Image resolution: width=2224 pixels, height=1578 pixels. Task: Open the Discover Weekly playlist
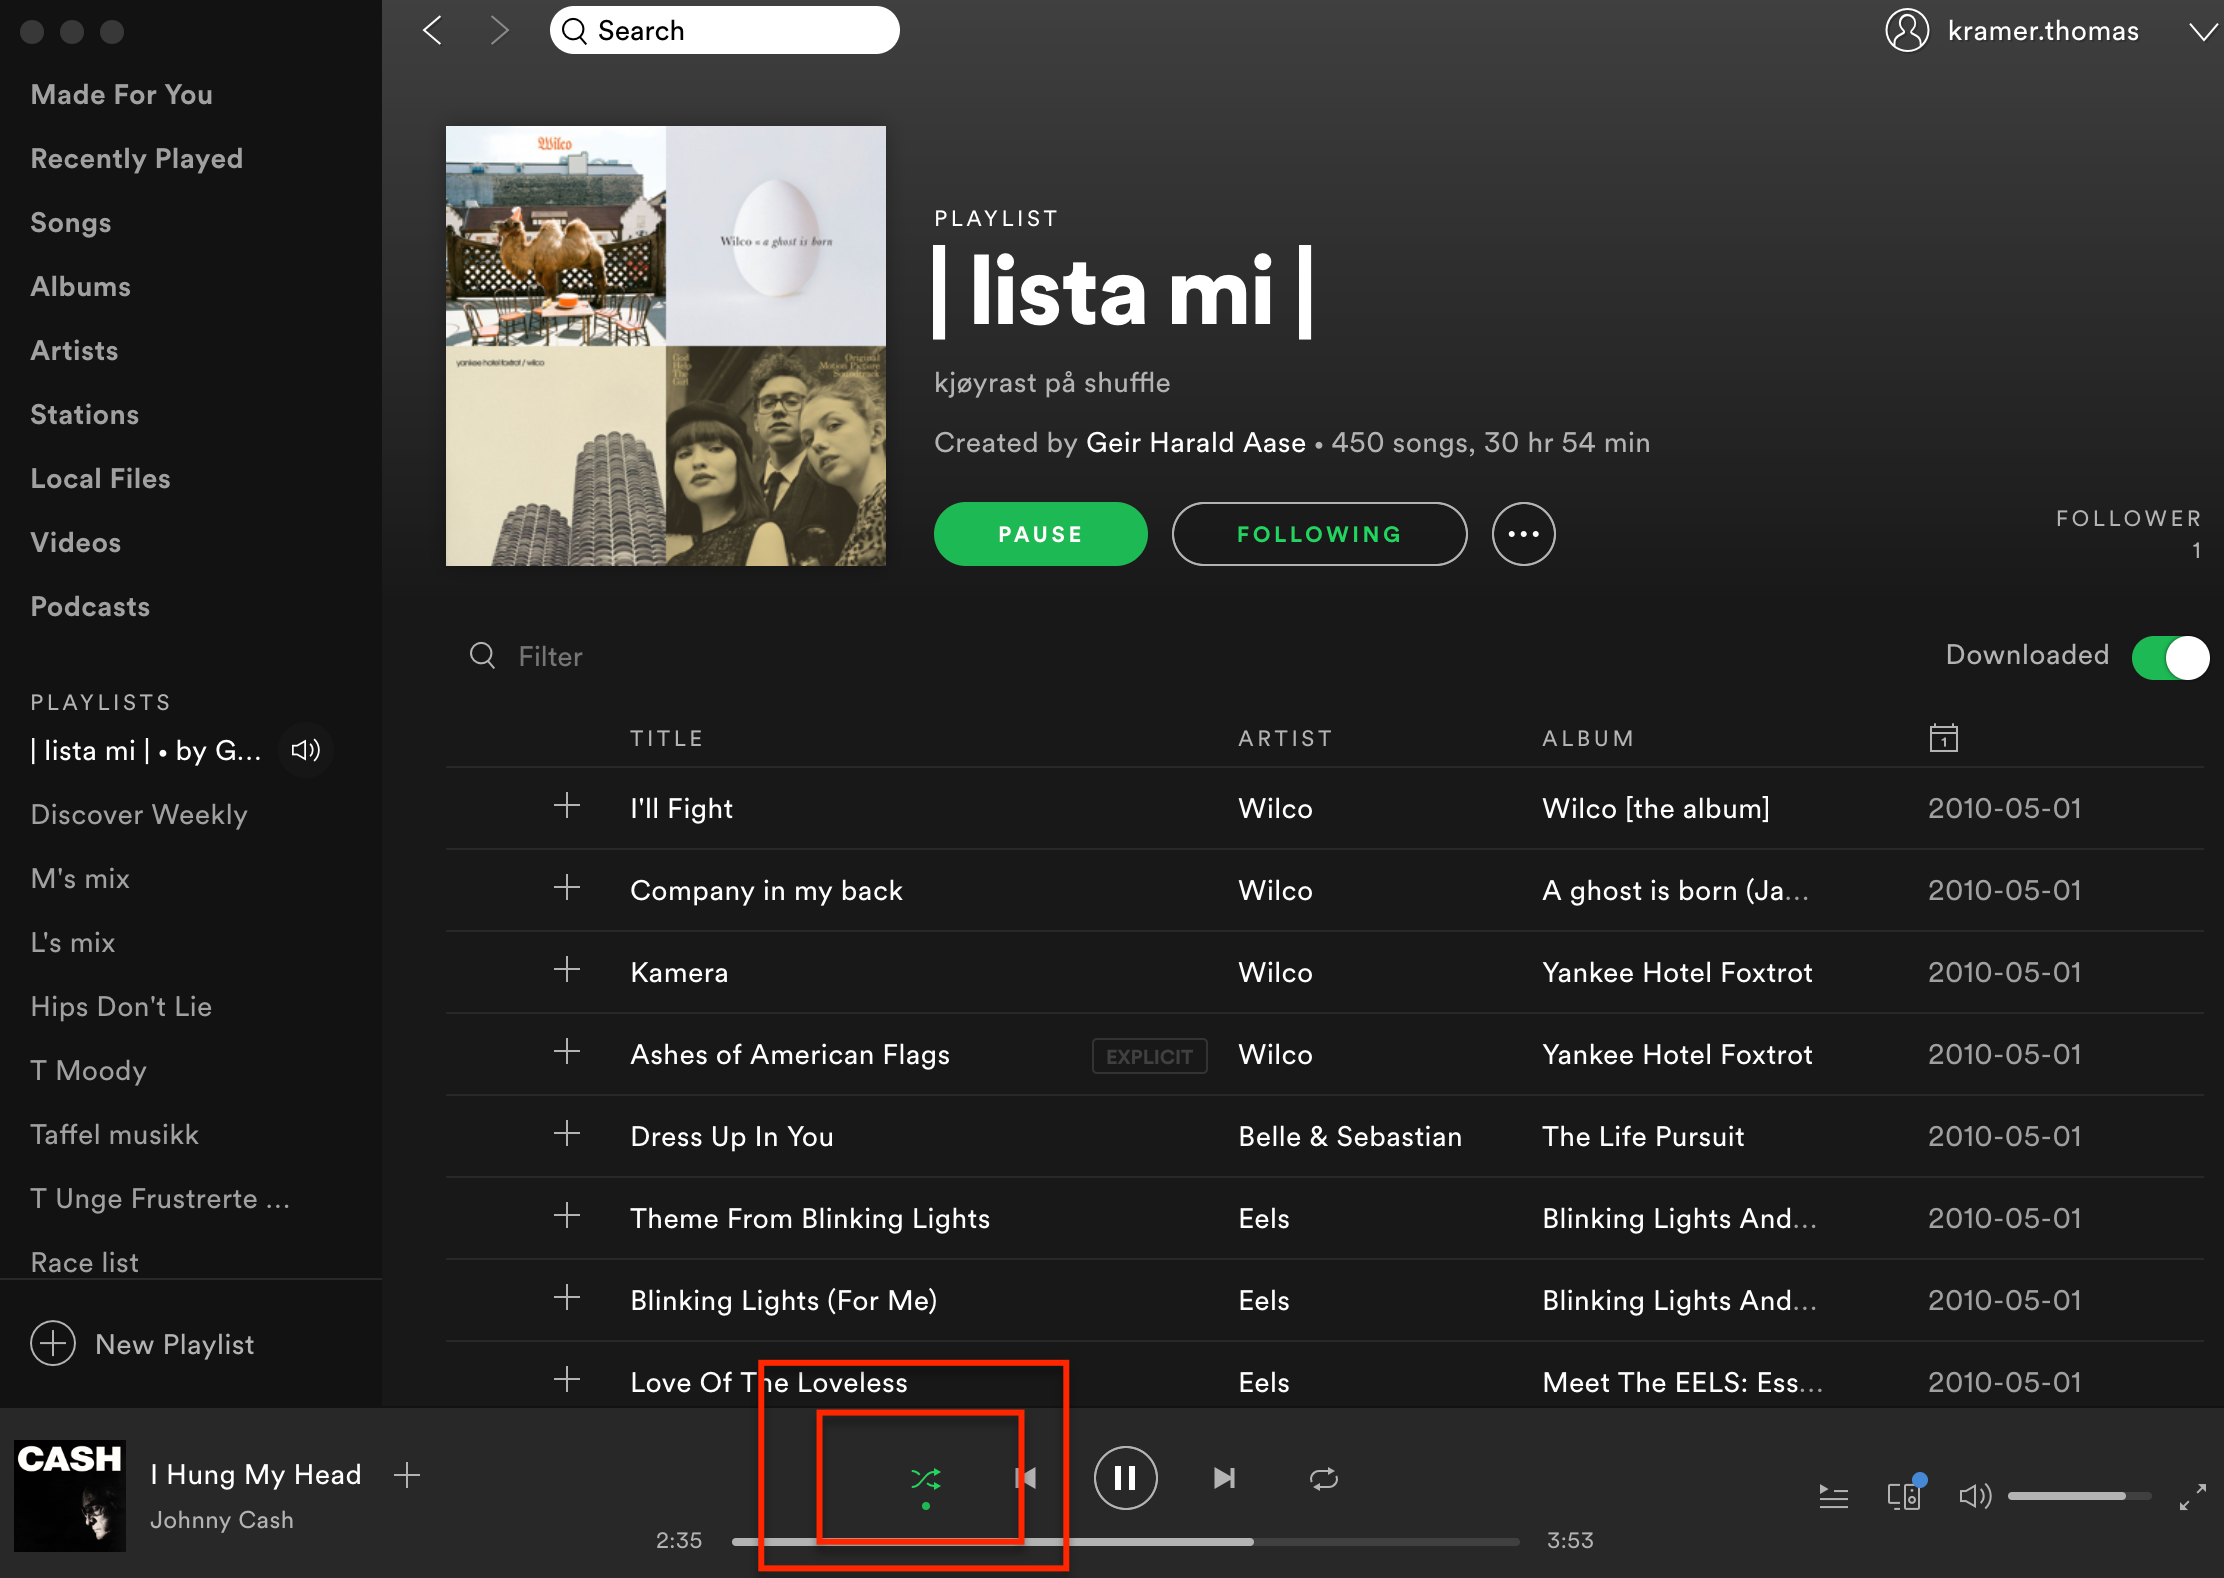(x=139, y=815)
